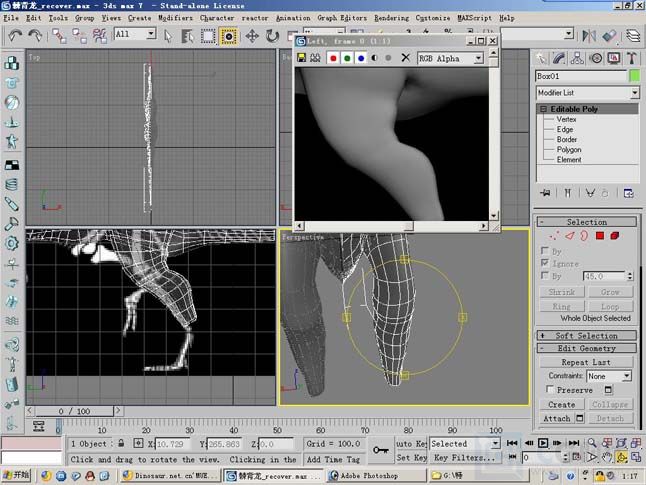This screenshot has height=485, width=646.
Task: Select Vertex sub-object icon in Selection rollout
Action: pyautogui.click(x=555, y=236)
